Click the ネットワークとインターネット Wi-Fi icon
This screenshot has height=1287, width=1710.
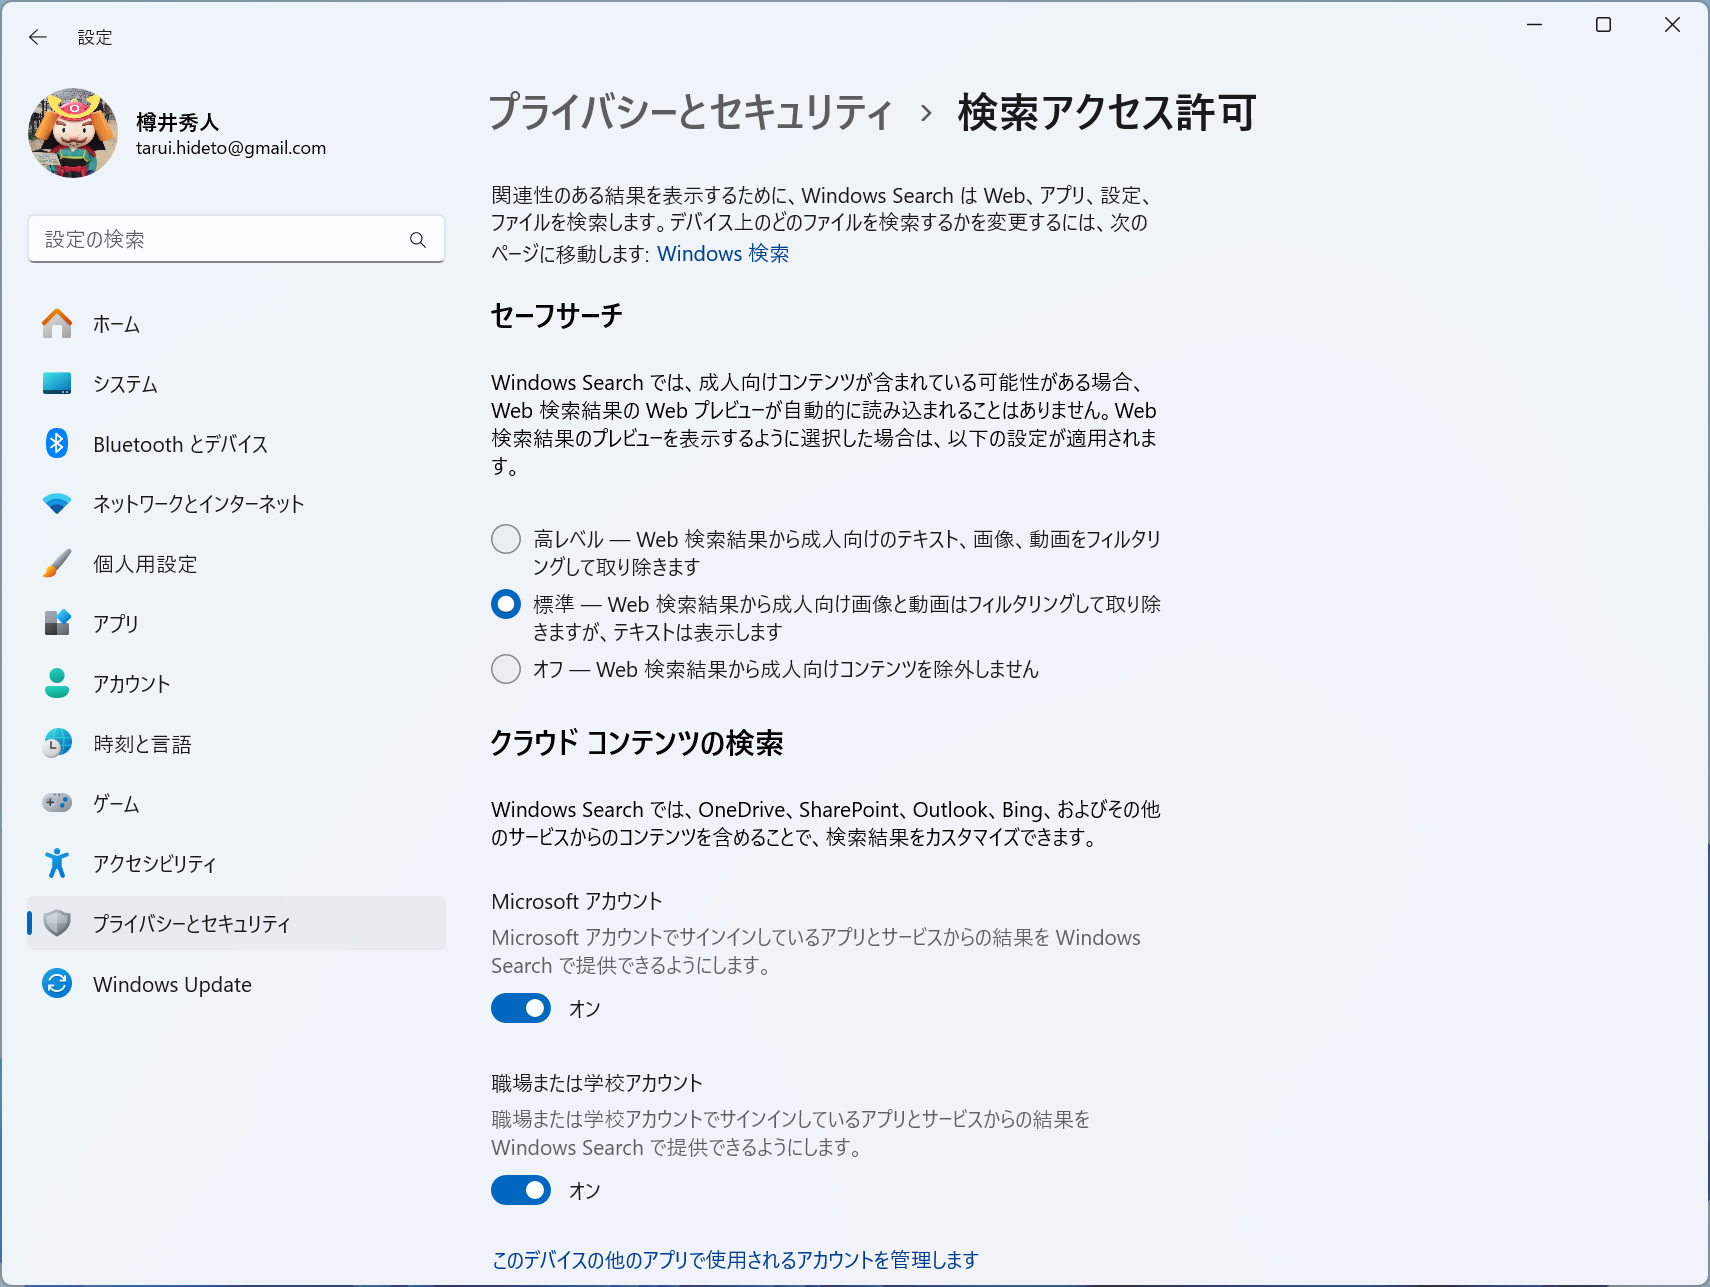57,503
